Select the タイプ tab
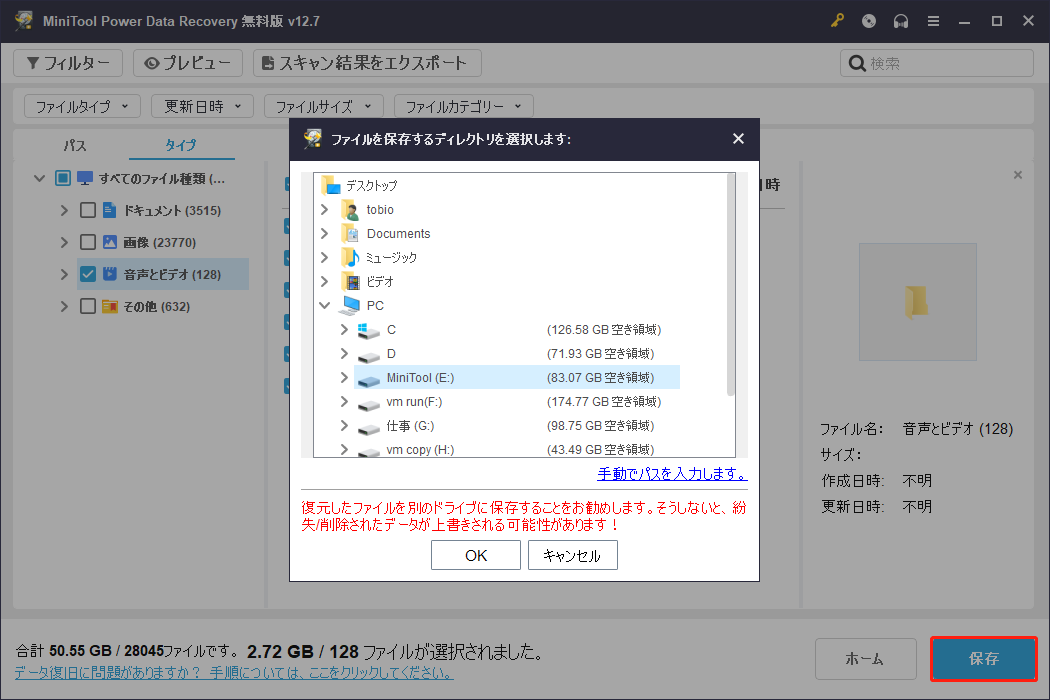Screen dimensions: 1050x700 (181, 145)
